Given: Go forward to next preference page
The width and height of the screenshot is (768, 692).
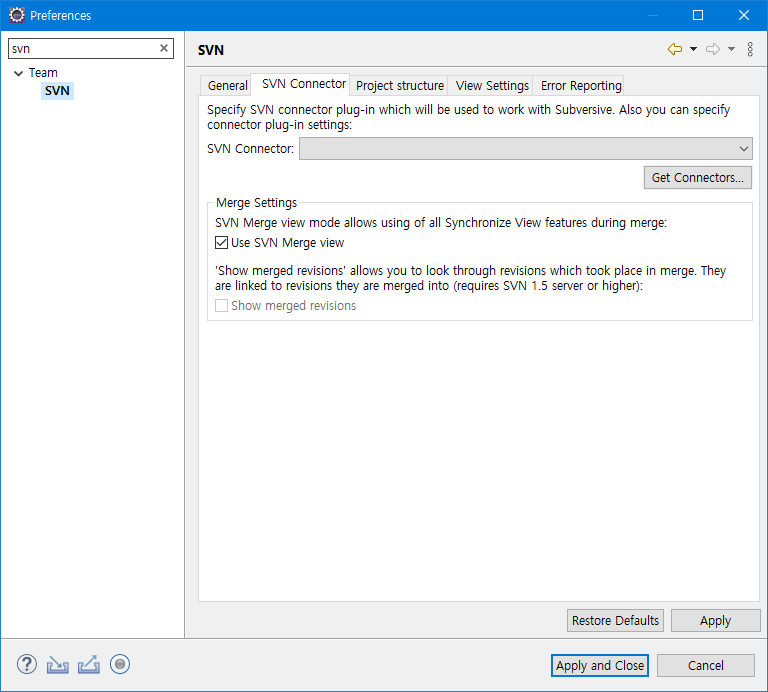Looking at the screenshot, I should click(713, 49).
